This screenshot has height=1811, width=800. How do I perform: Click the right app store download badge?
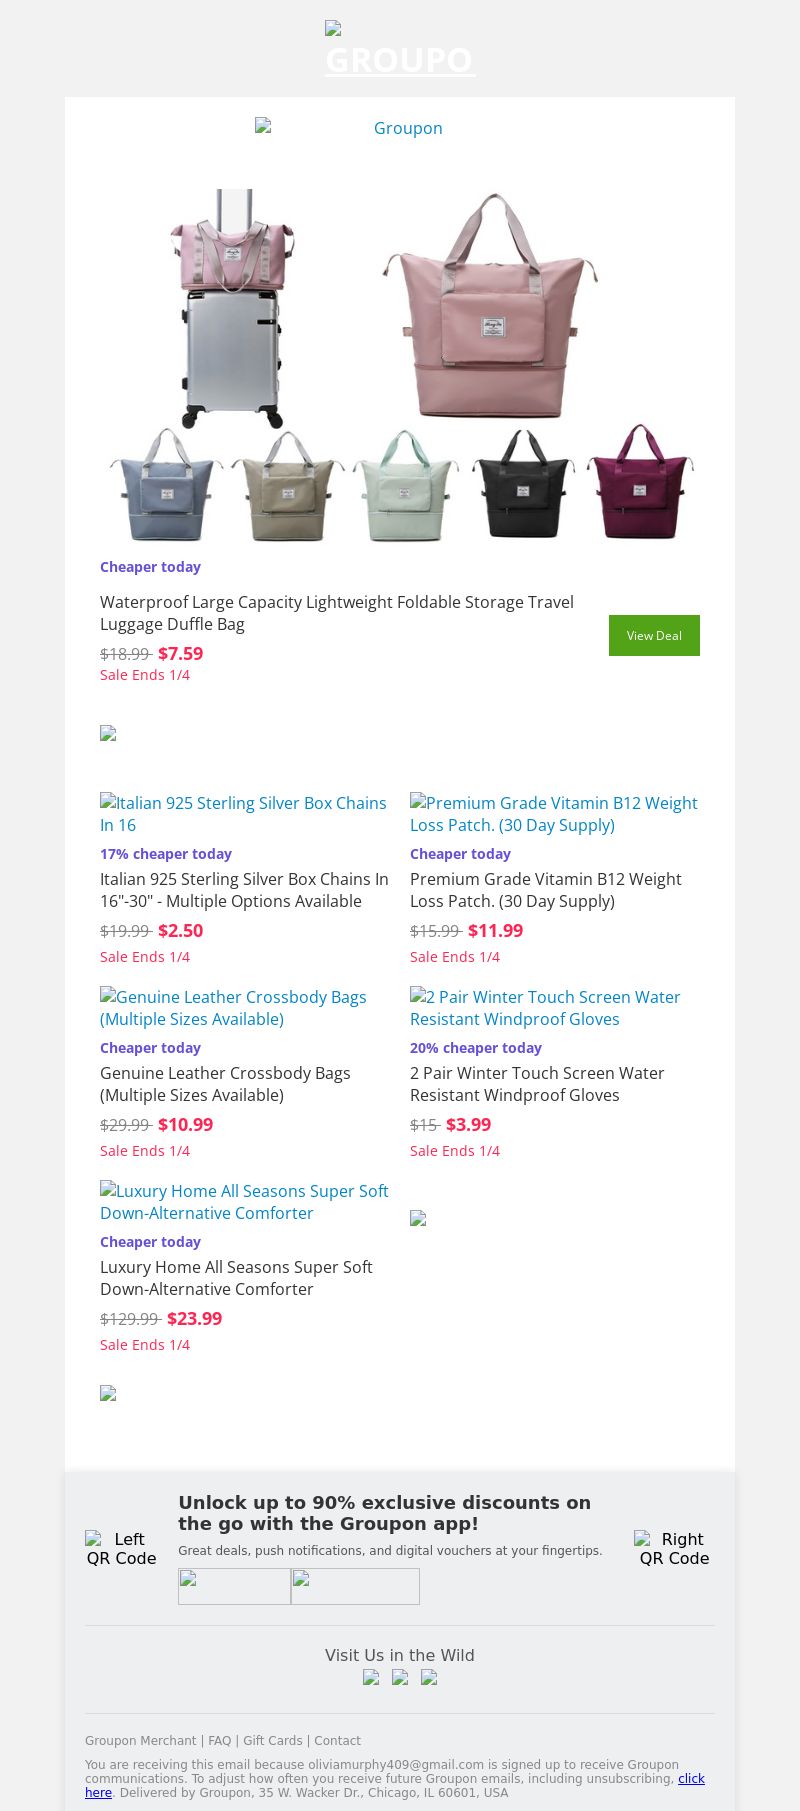pos(355,1586)
